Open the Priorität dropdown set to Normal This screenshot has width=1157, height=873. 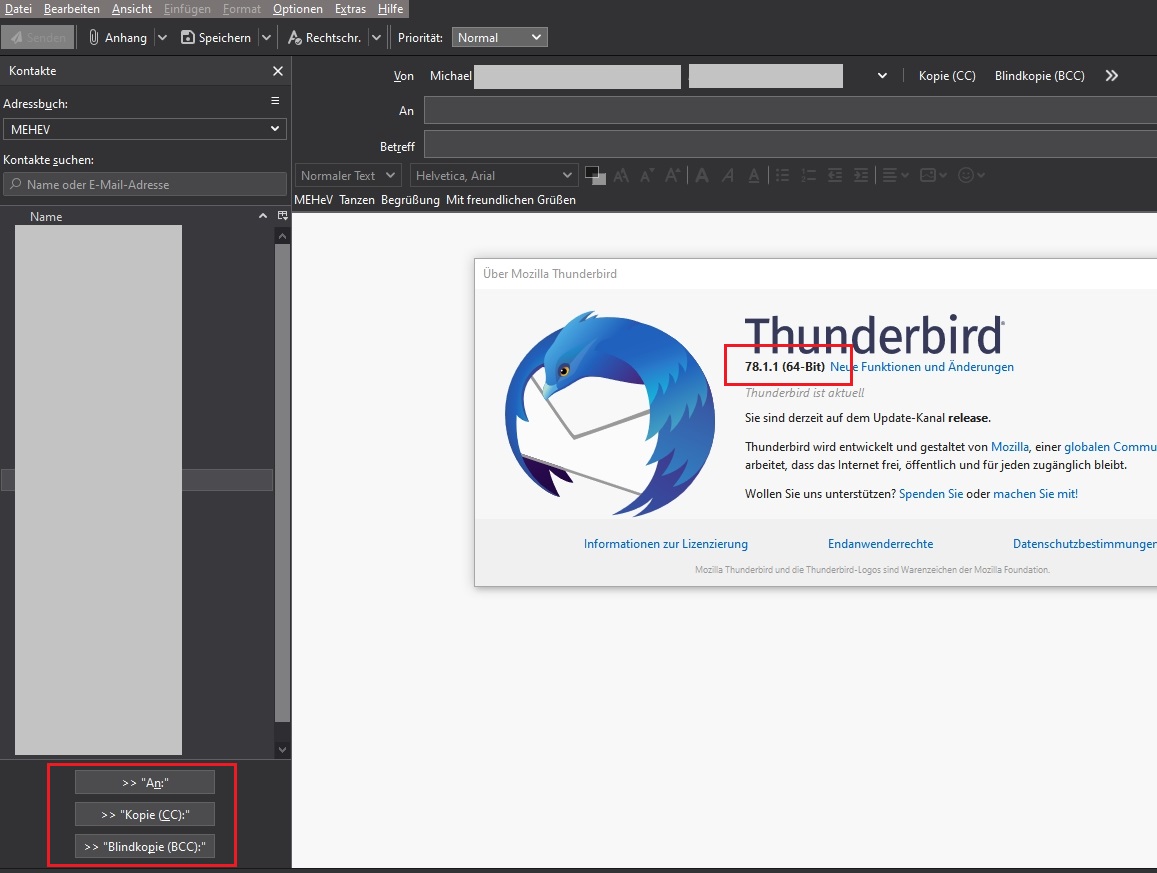pyautogui.click(x=499, y=38)
